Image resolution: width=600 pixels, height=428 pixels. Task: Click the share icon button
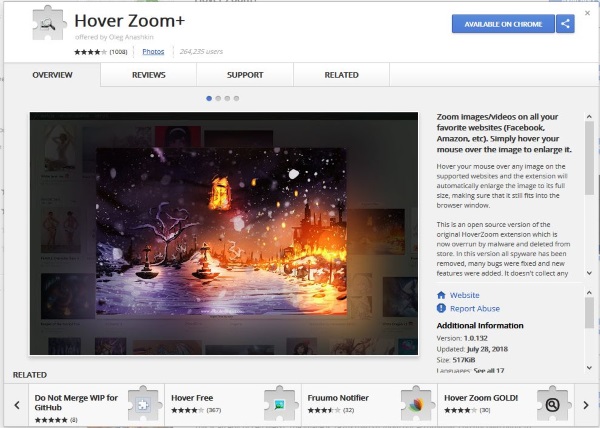point(565,24)
